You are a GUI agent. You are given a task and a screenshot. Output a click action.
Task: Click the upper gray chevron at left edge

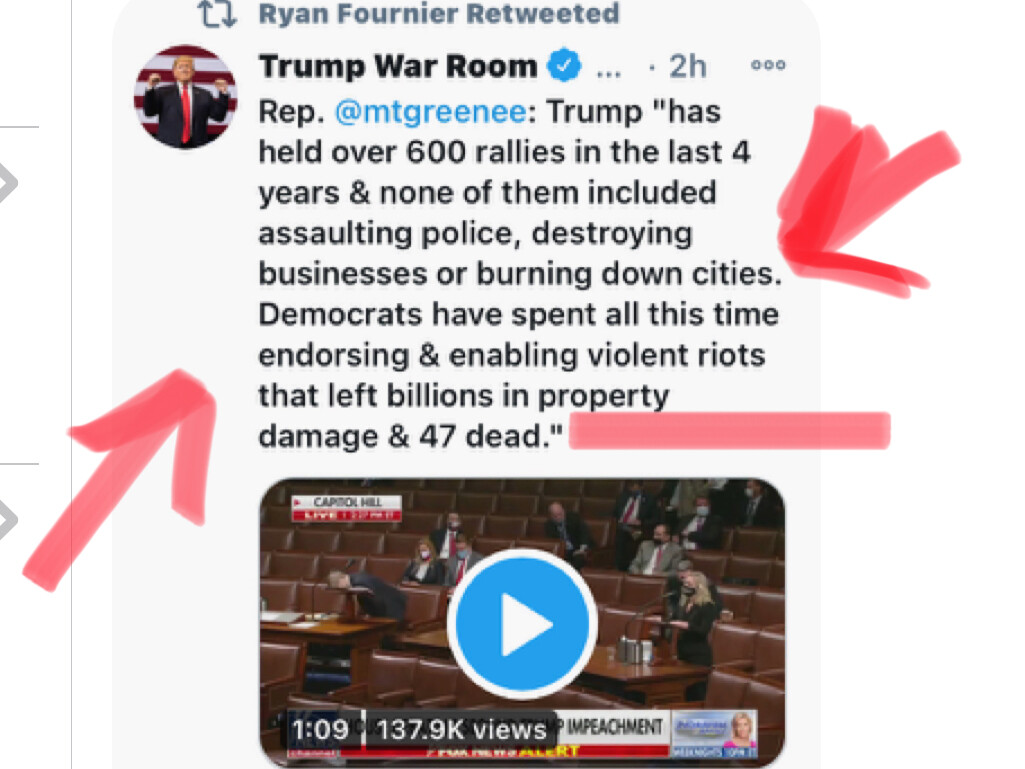click(x=7, y=183)
